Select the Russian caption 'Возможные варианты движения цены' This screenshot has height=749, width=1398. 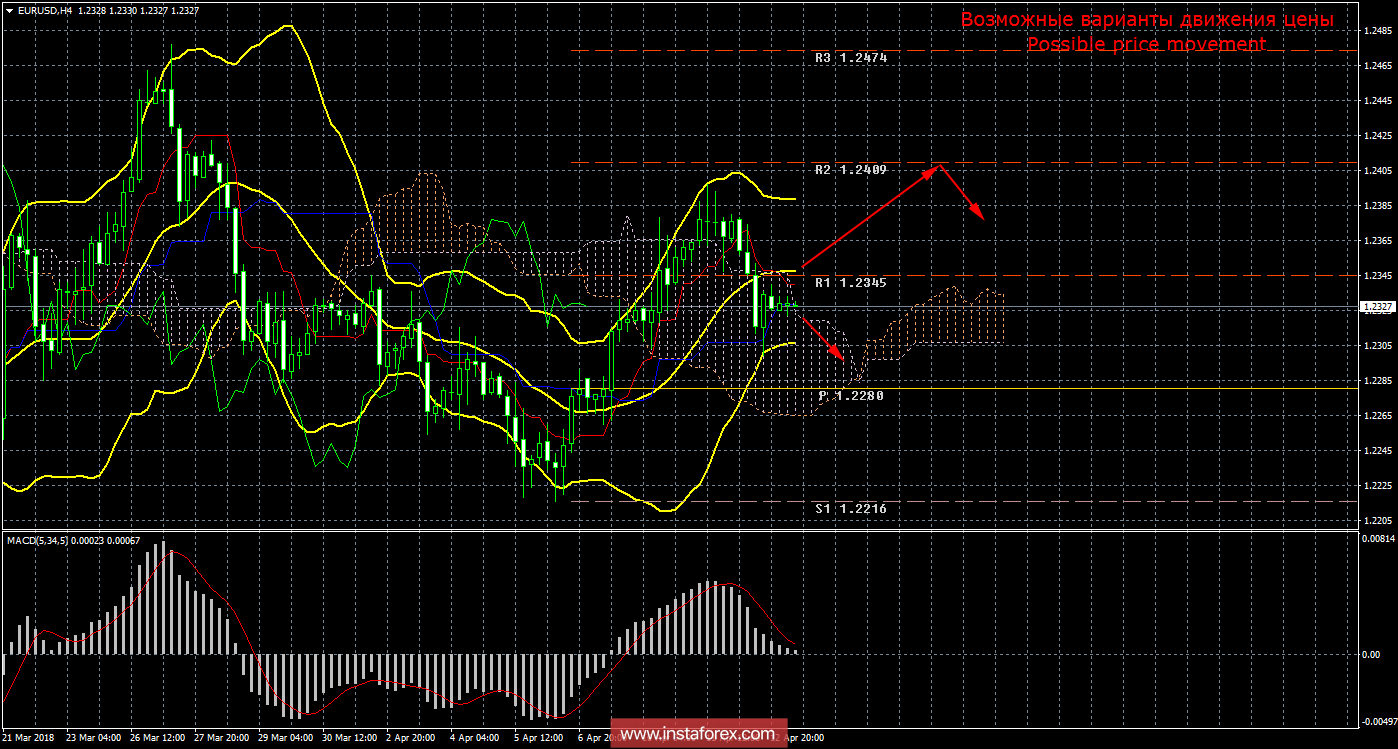(1147, 19)
